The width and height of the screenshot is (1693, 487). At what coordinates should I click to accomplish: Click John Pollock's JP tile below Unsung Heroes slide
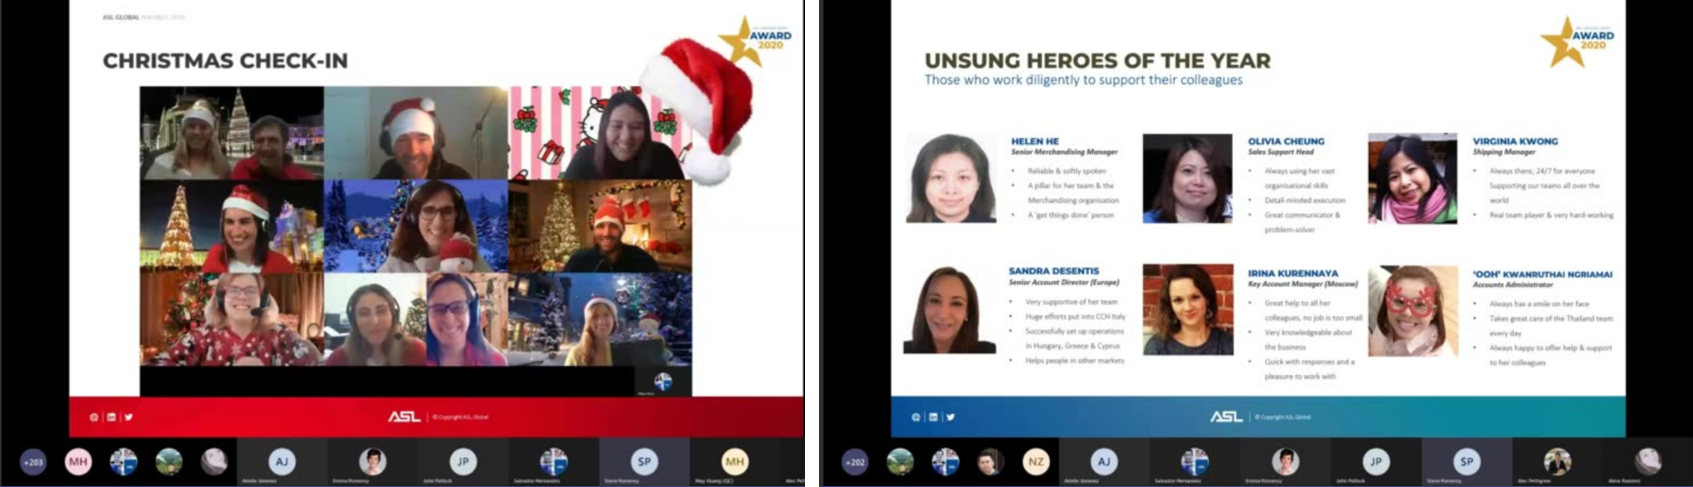point(1376,461)
